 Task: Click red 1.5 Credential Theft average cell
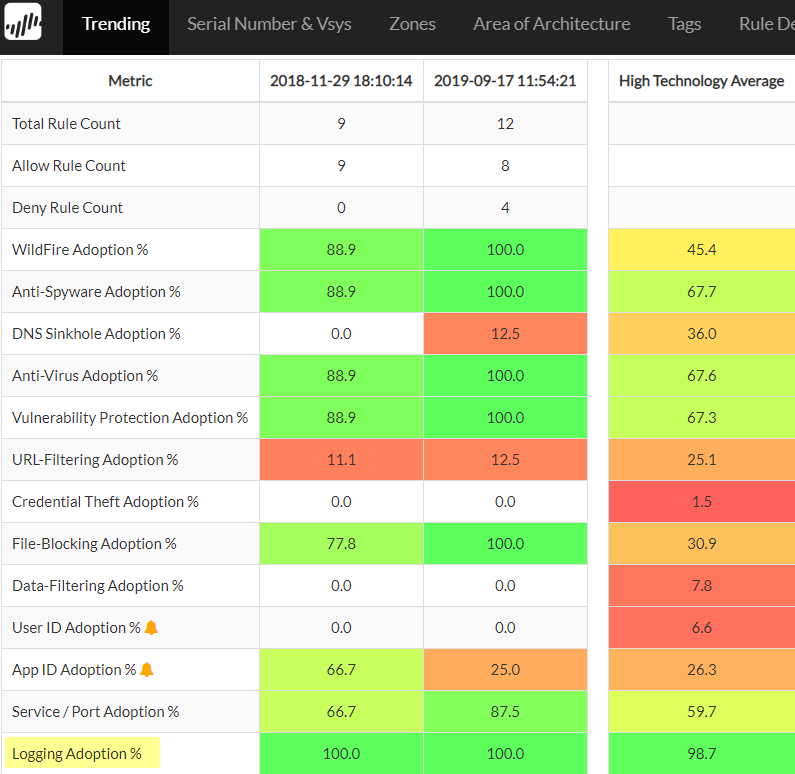(701, 502)
